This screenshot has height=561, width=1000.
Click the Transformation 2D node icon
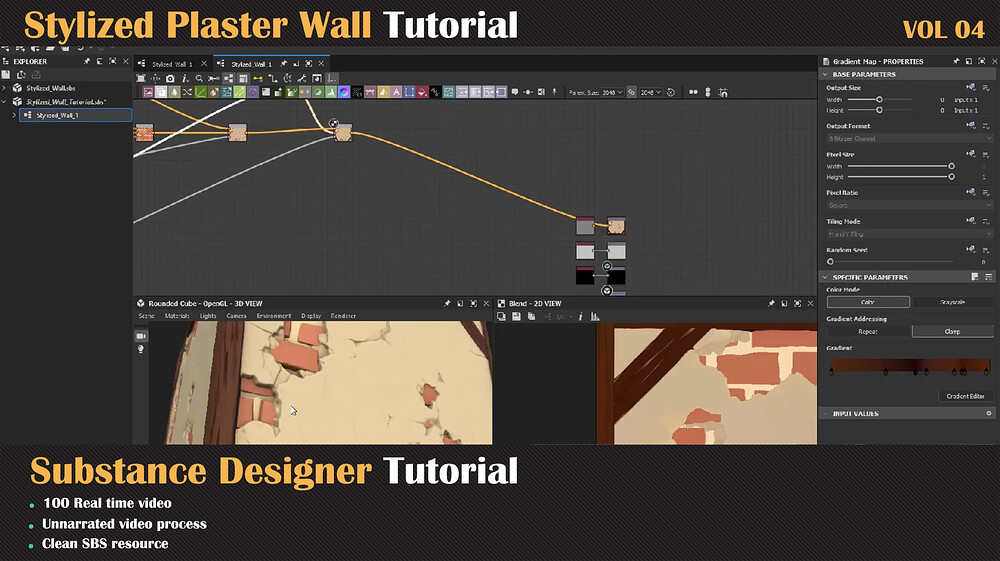point(409,92)
